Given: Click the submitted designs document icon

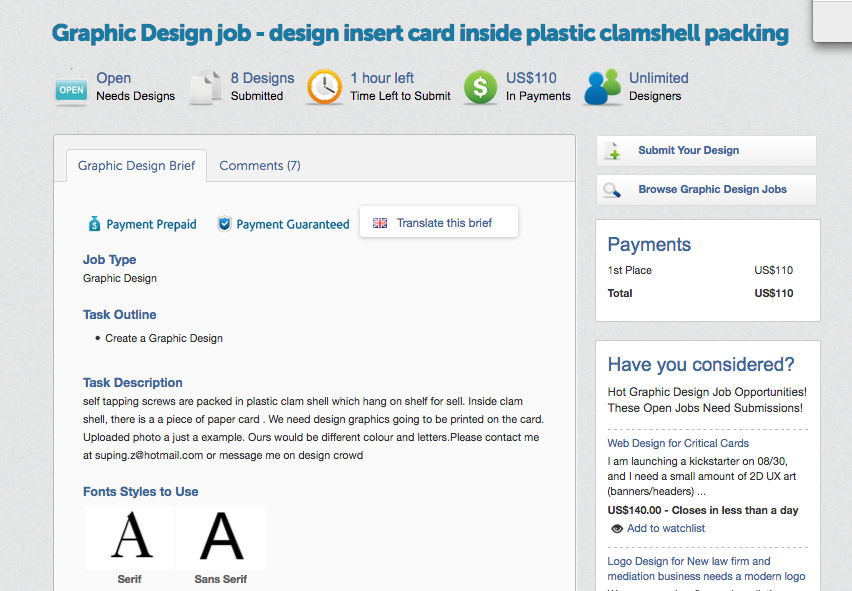Looking at the screenshot, I should 205,87.
